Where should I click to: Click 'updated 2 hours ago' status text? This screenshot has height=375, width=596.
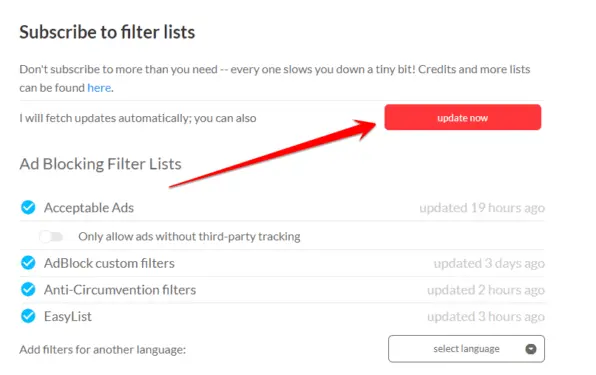[x=486, y=290]
